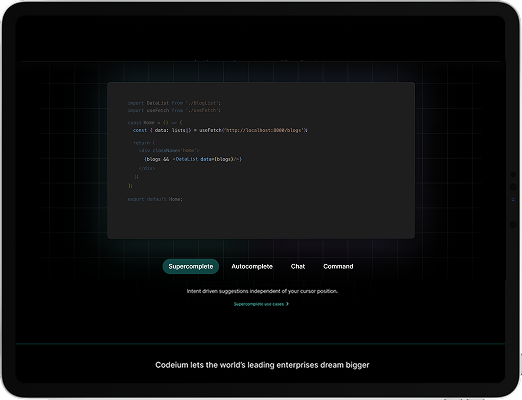Click the import useFetch code line

[174, 110]
